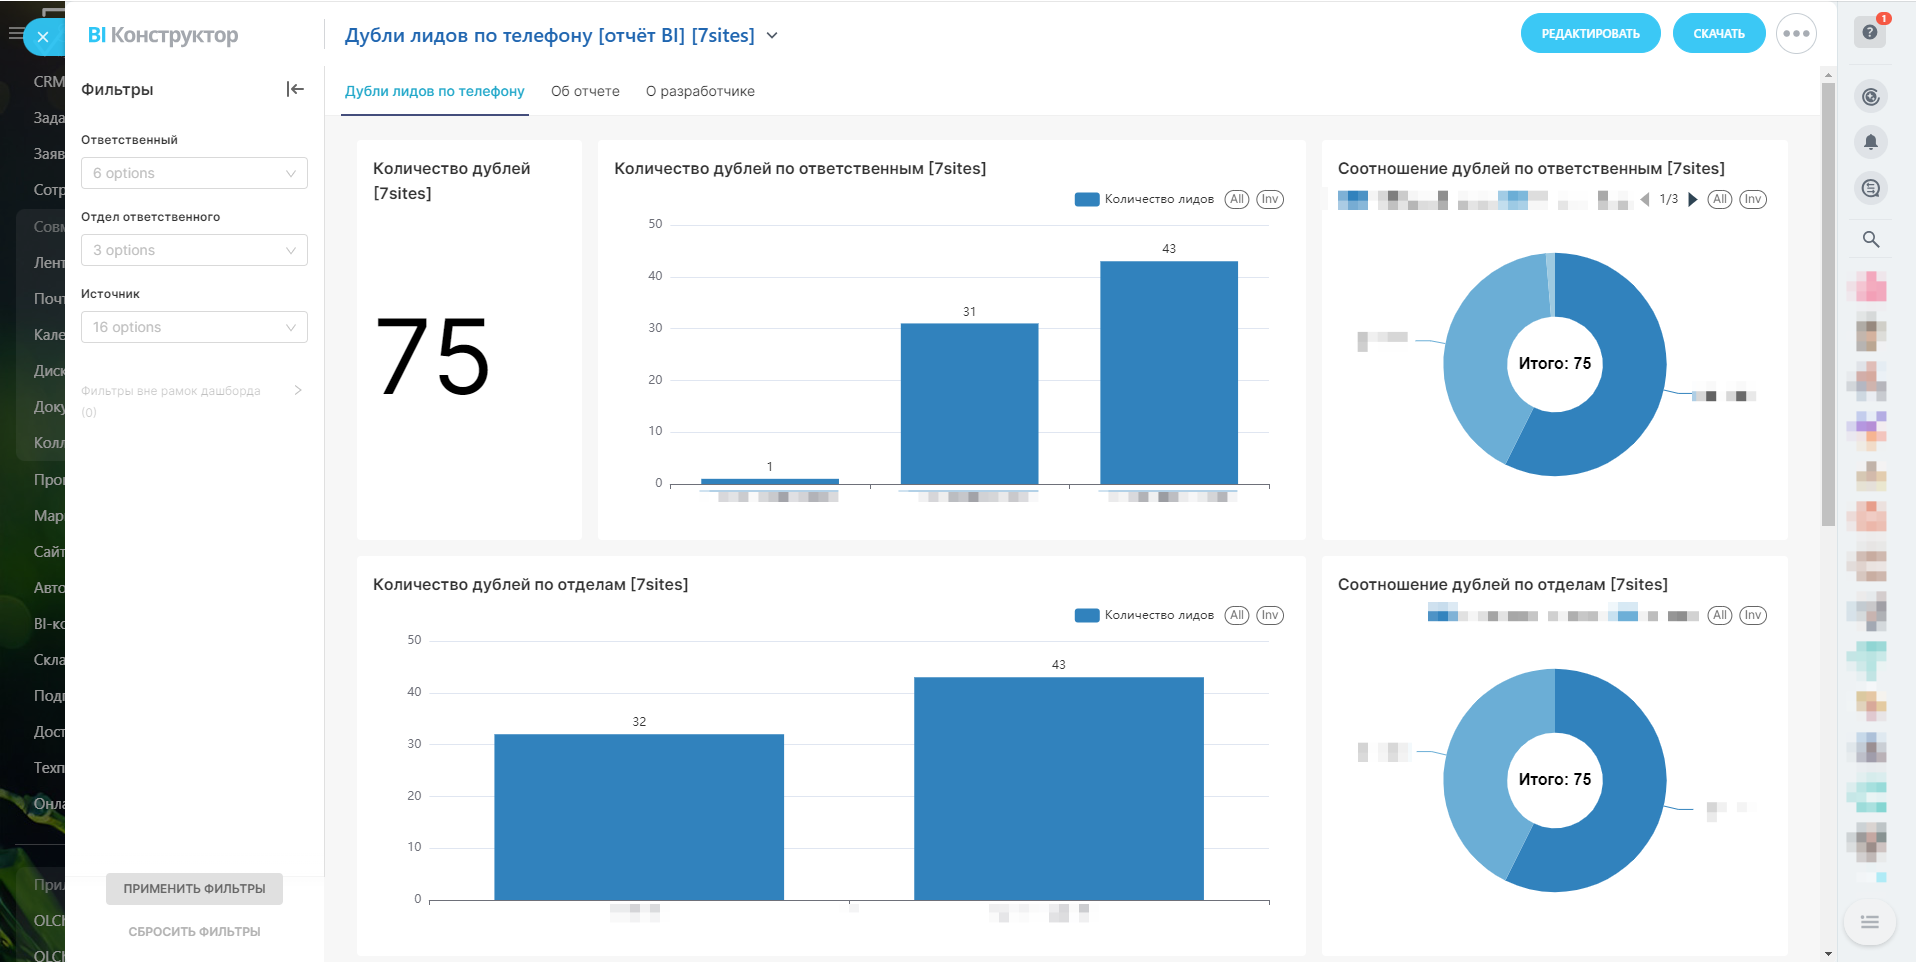This screenshot has height=962, width=1916.
Task: Go to next legend page arrow
Action: (x=1693, y=199)
